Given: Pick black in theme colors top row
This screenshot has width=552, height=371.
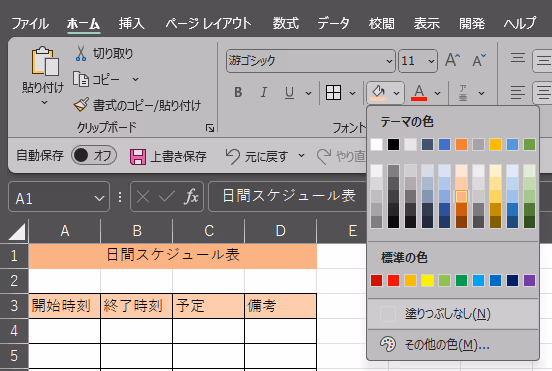Looking at the screenshot, I should tap(394, 144).
